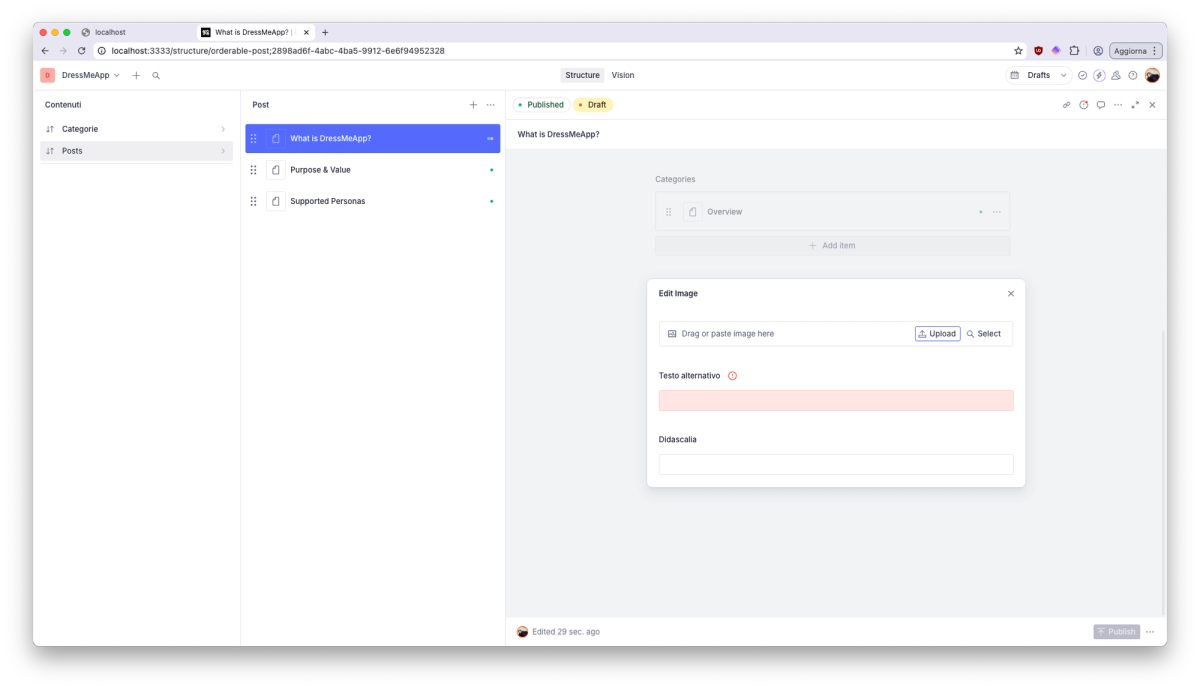Open the ellipsis menu in the Post pane header

(x=491, y=104)
